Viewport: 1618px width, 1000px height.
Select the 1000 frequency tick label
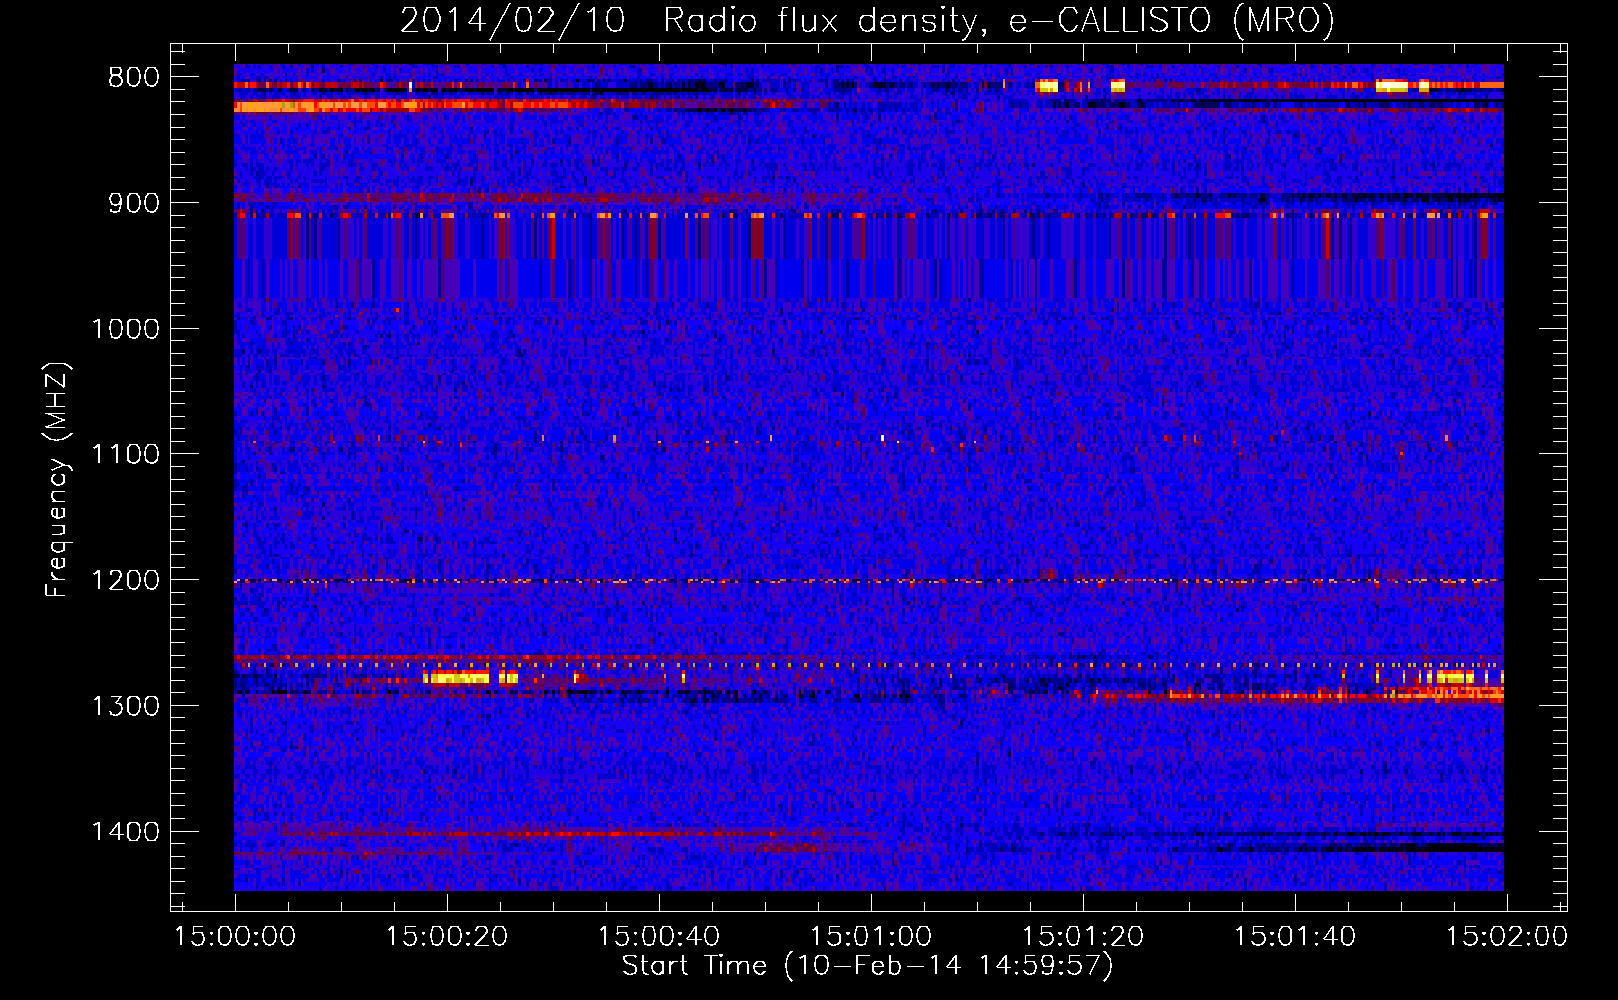click(x=125, y=329)
